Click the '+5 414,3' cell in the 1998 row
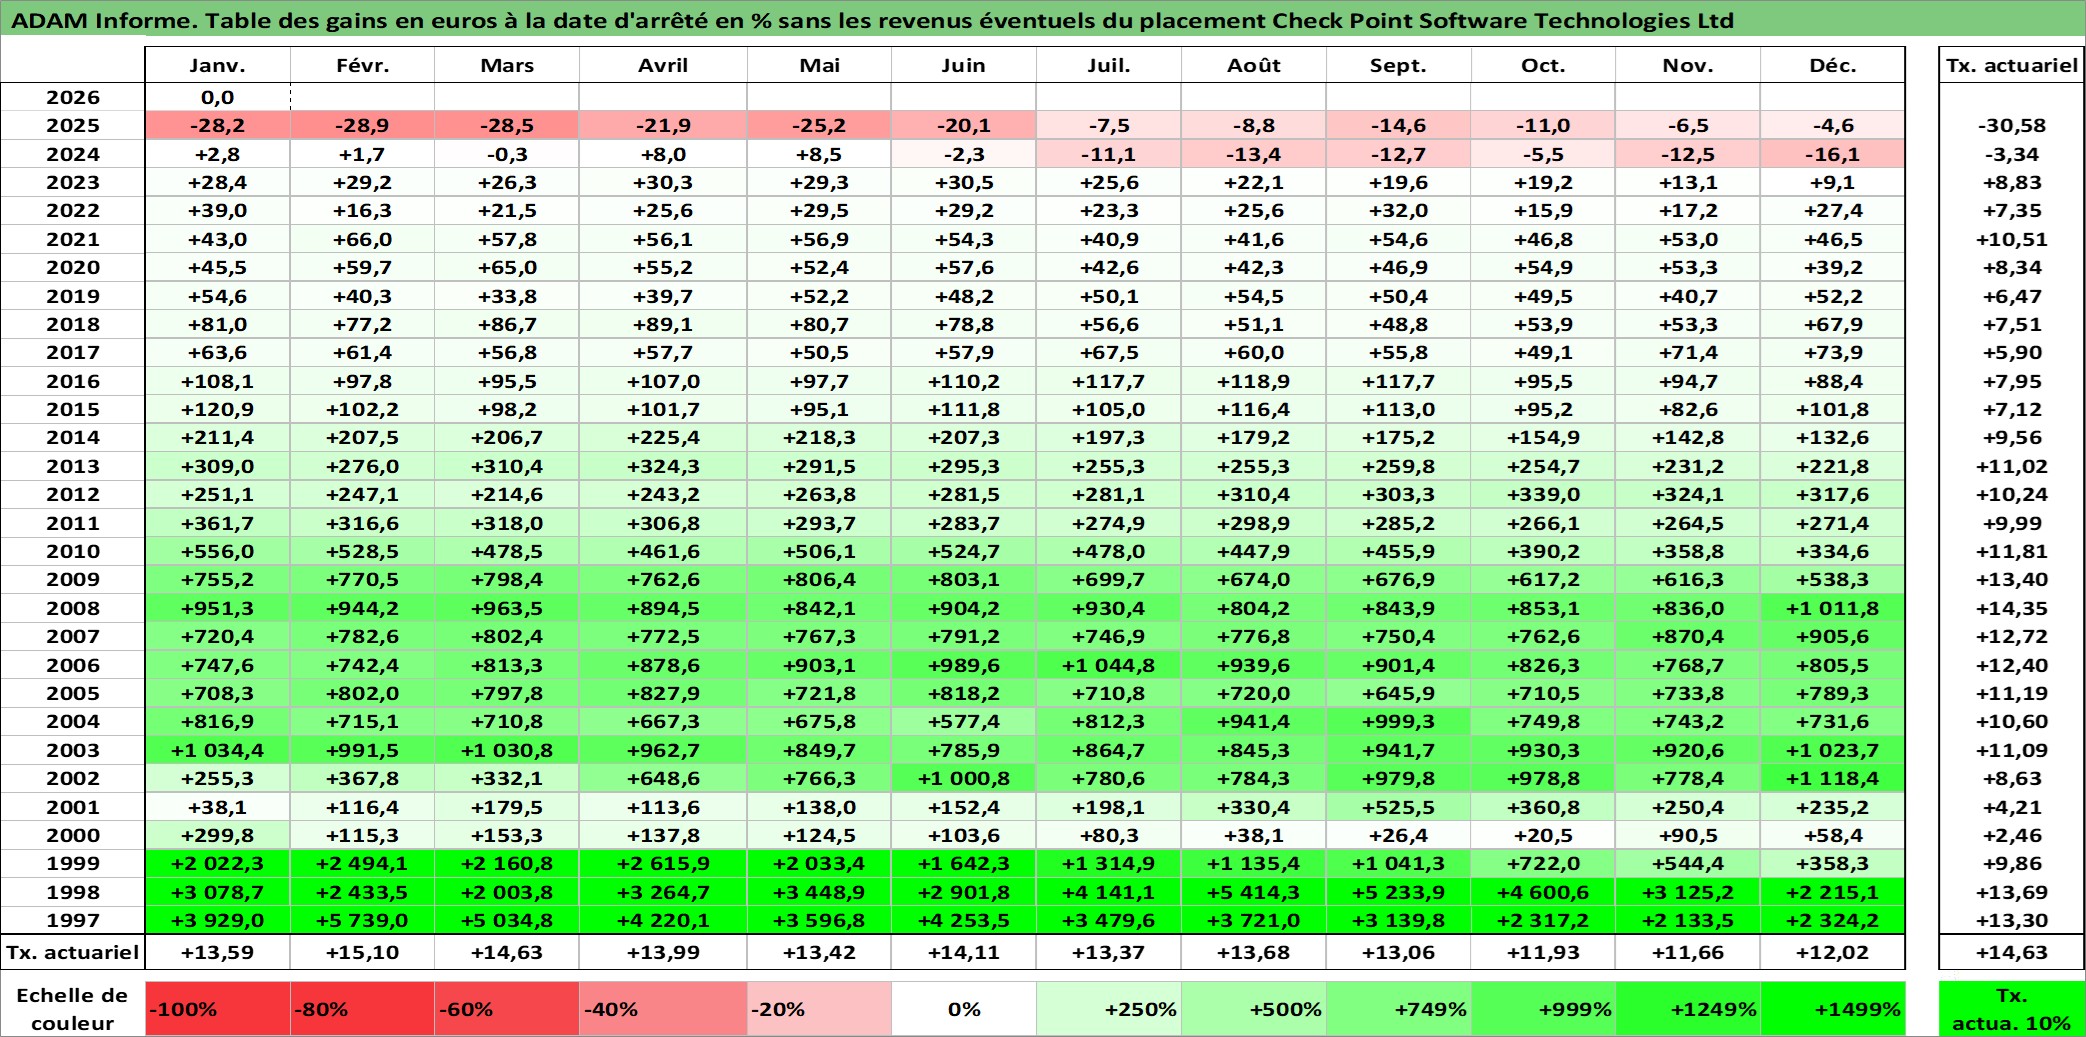 click(1254, 892)
